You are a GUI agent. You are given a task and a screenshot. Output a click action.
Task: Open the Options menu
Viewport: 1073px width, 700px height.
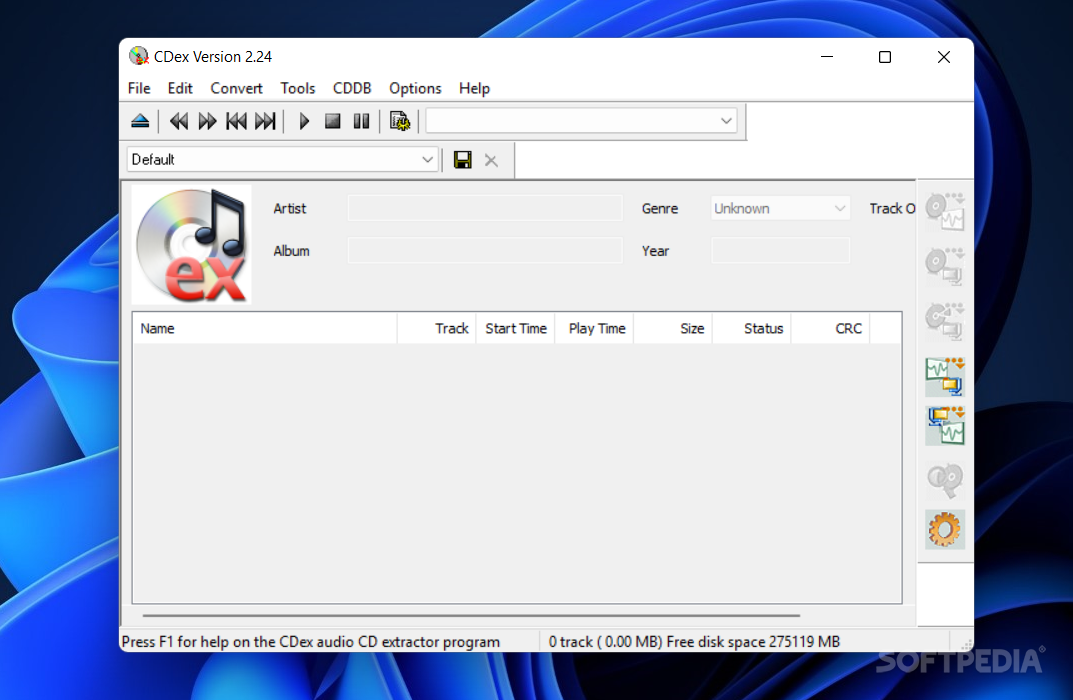pyautogui.click(x=415, y=88)
